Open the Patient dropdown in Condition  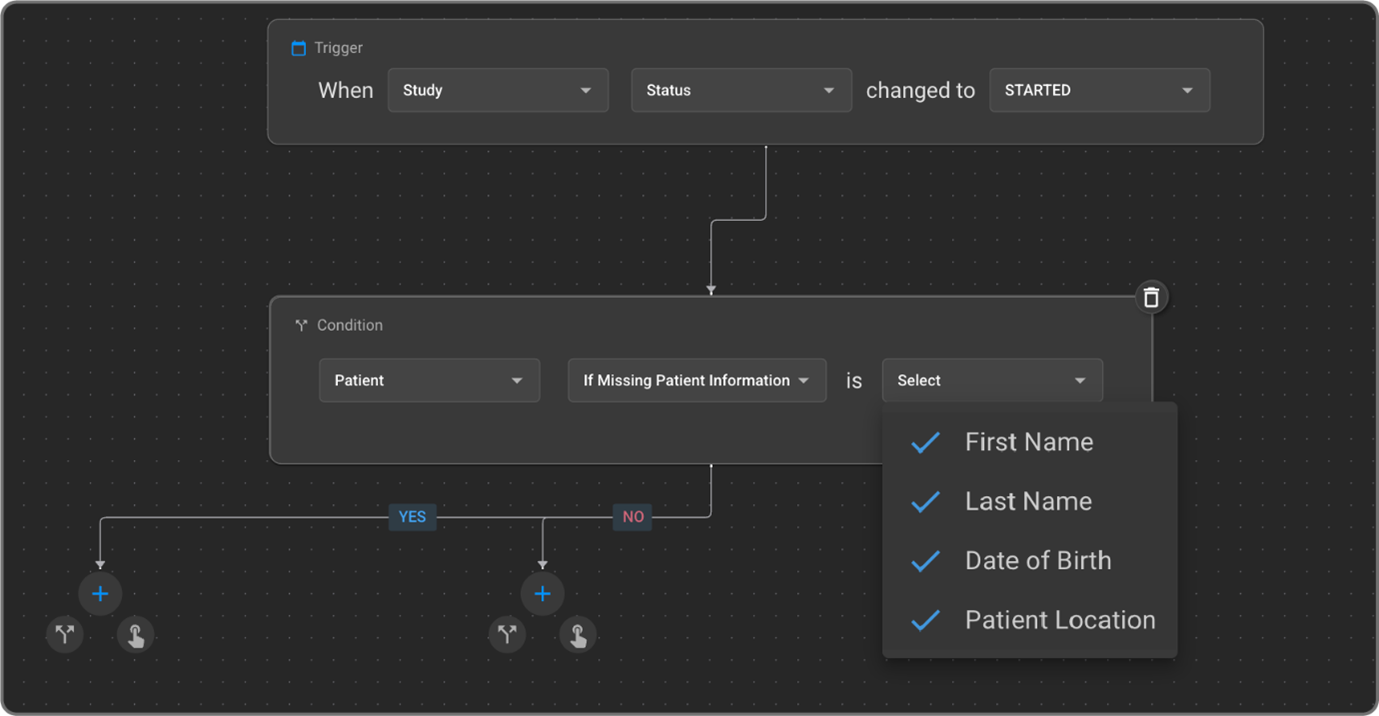pyautogui.click(x=429, y=380)
